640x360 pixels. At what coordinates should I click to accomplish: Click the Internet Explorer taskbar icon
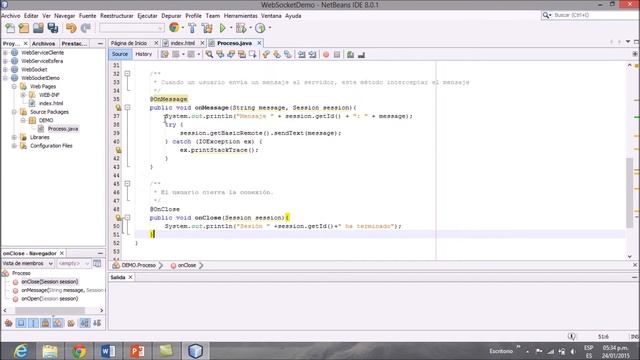coord(20,351)
